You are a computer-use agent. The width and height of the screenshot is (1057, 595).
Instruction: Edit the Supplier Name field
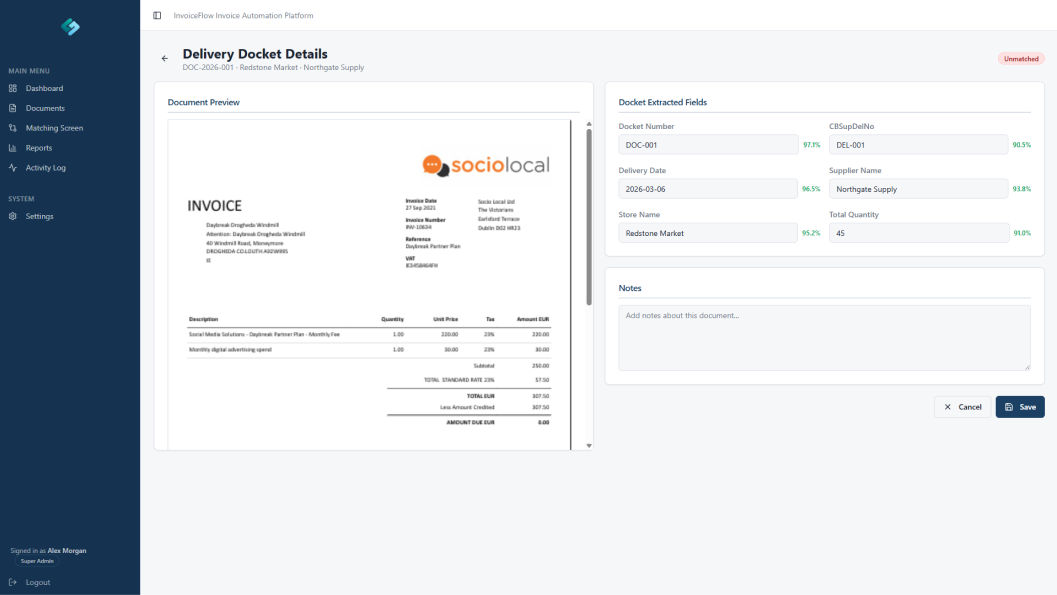click(919, 189)
